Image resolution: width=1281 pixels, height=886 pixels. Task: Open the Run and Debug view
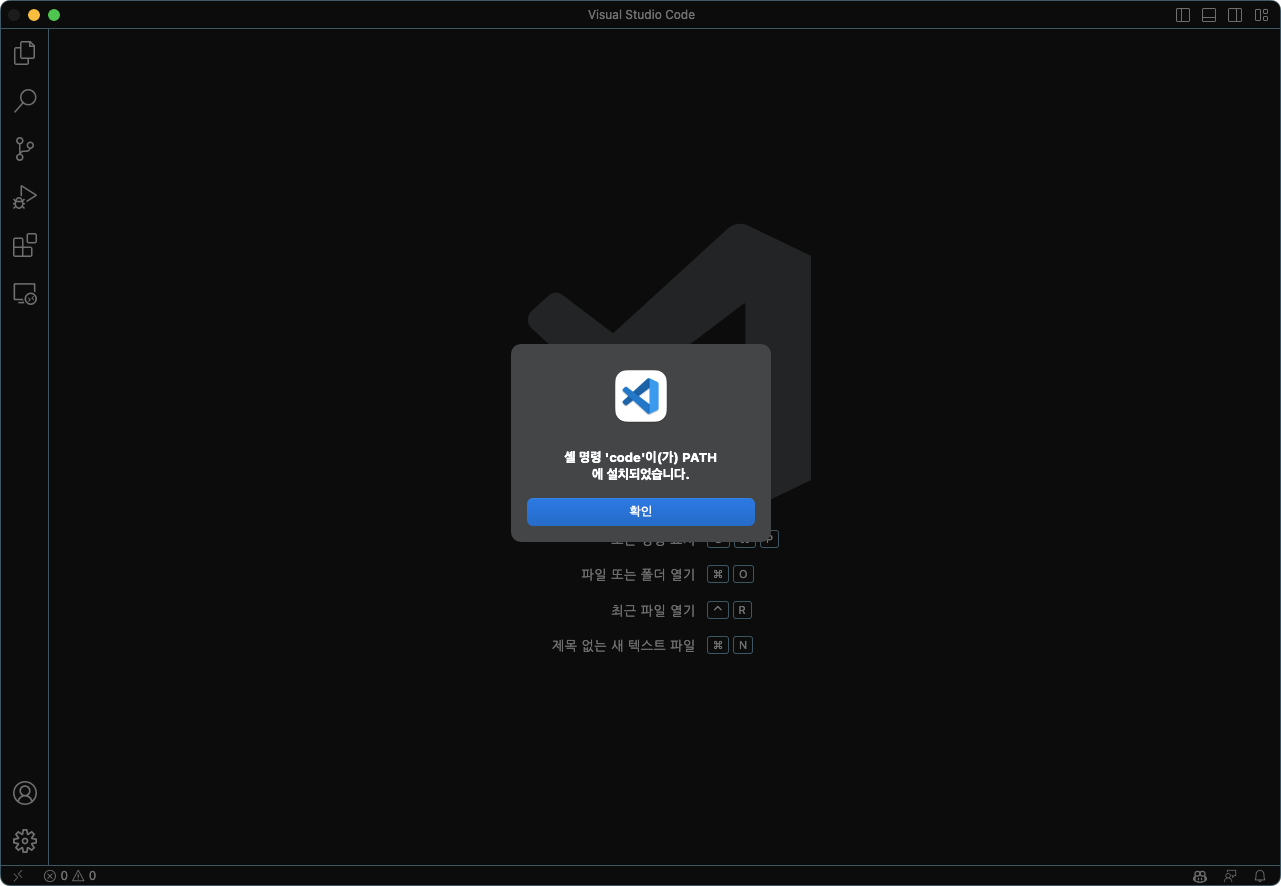pos(25,197)
